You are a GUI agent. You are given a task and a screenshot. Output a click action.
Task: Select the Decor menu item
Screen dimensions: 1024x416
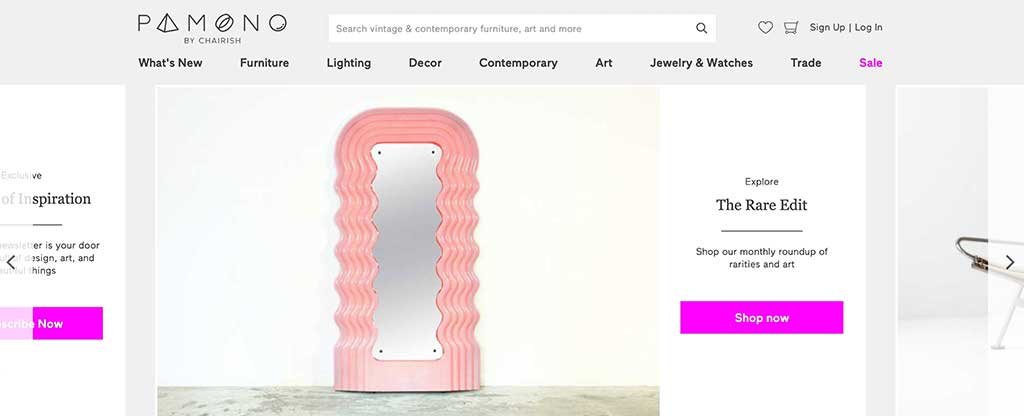point(425,63)
